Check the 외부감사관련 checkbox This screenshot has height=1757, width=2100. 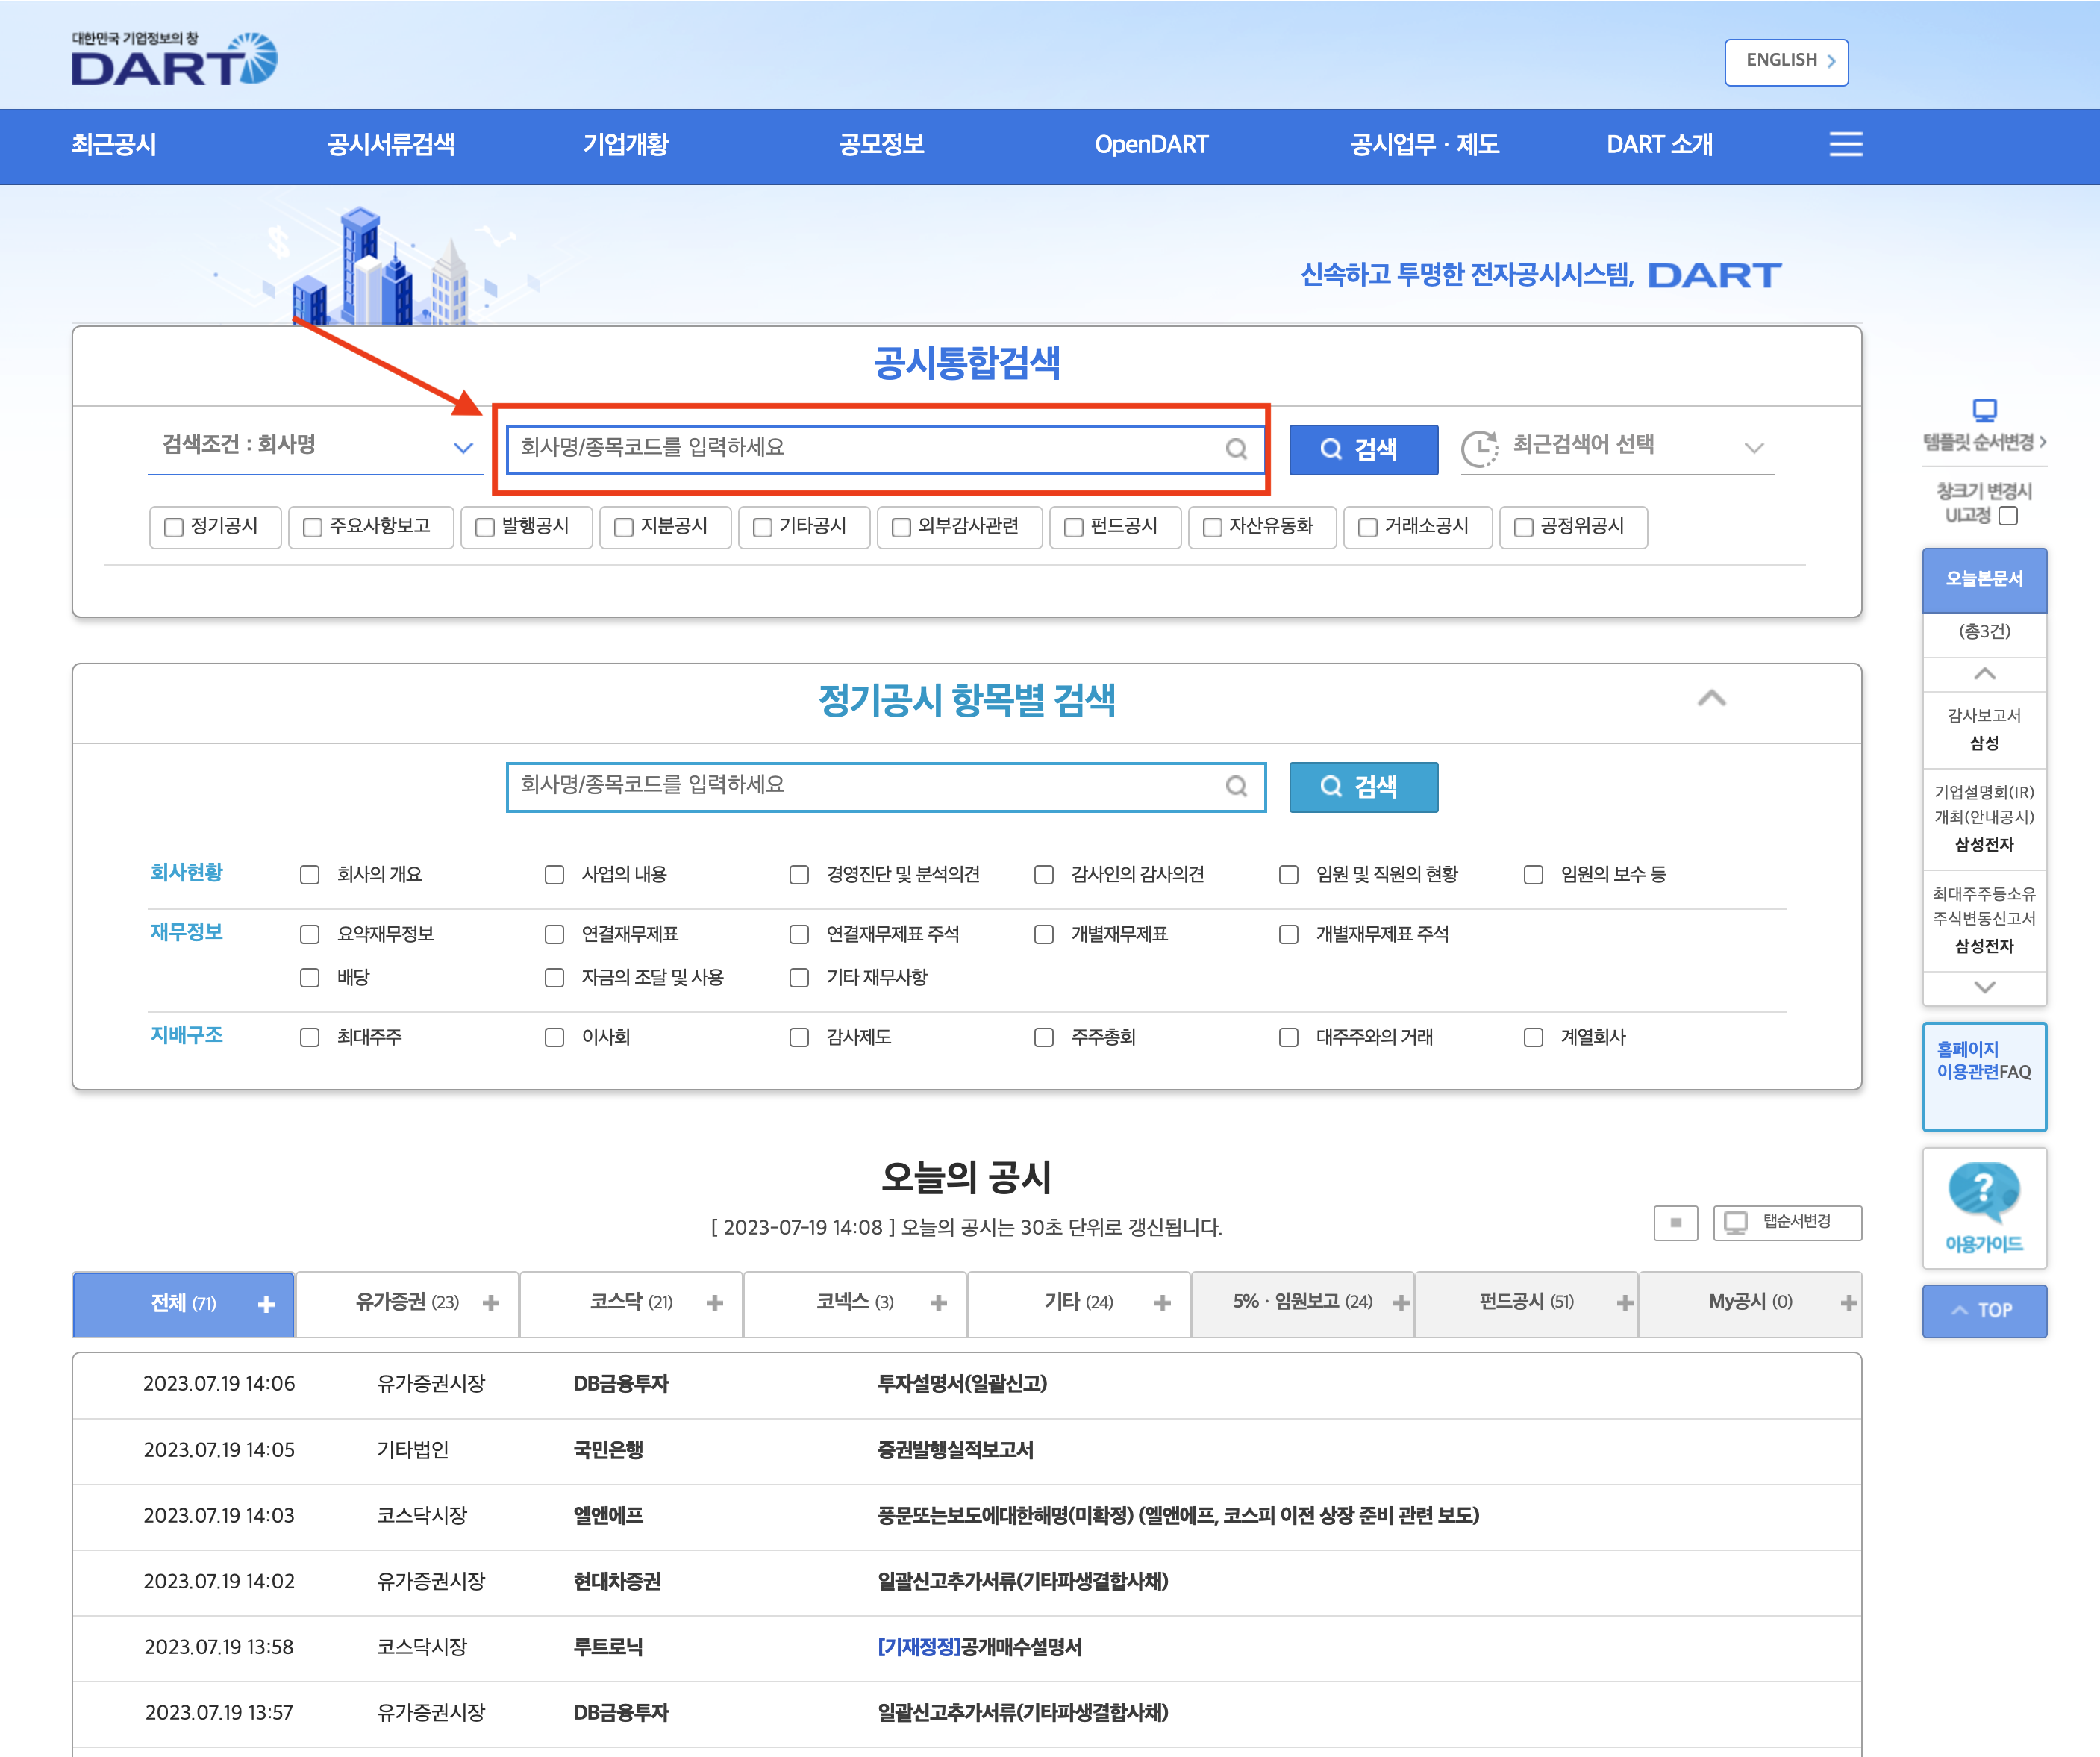tap(901, 527)
